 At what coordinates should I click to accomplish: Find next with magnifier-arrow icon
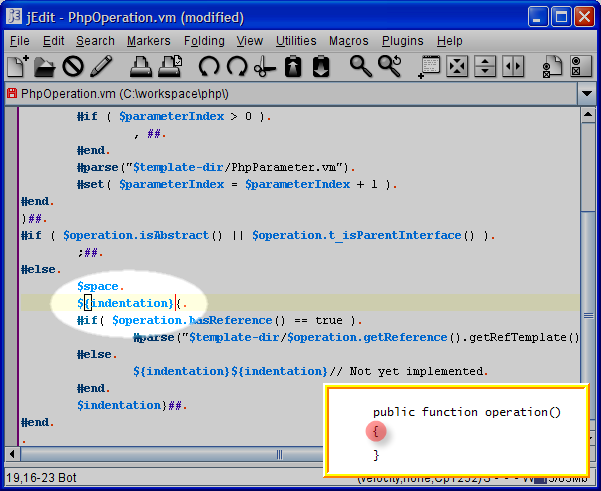point(389,66)
